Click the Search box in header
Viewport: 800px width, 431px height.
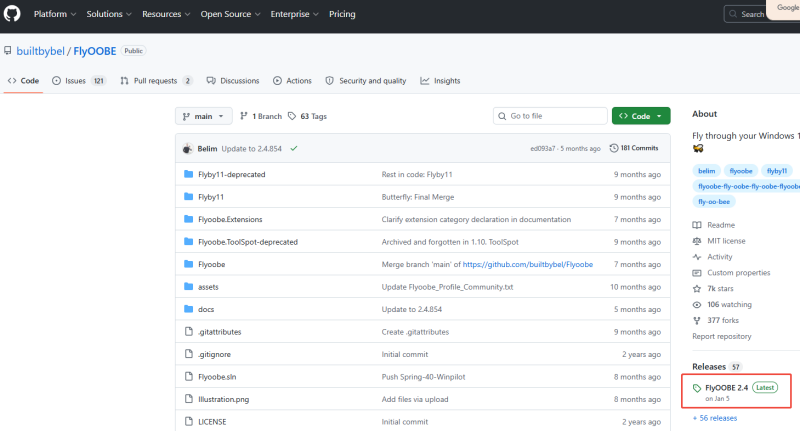[x=747, y=14]
